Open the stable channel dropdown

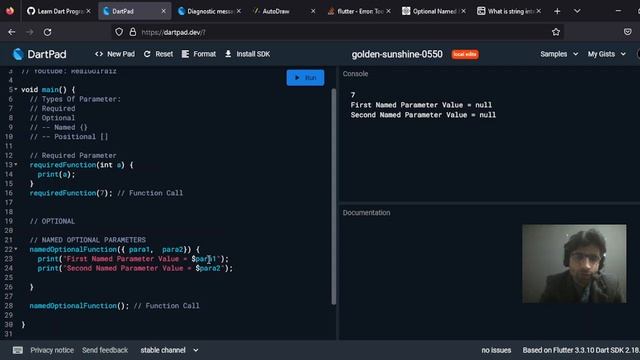169,350
